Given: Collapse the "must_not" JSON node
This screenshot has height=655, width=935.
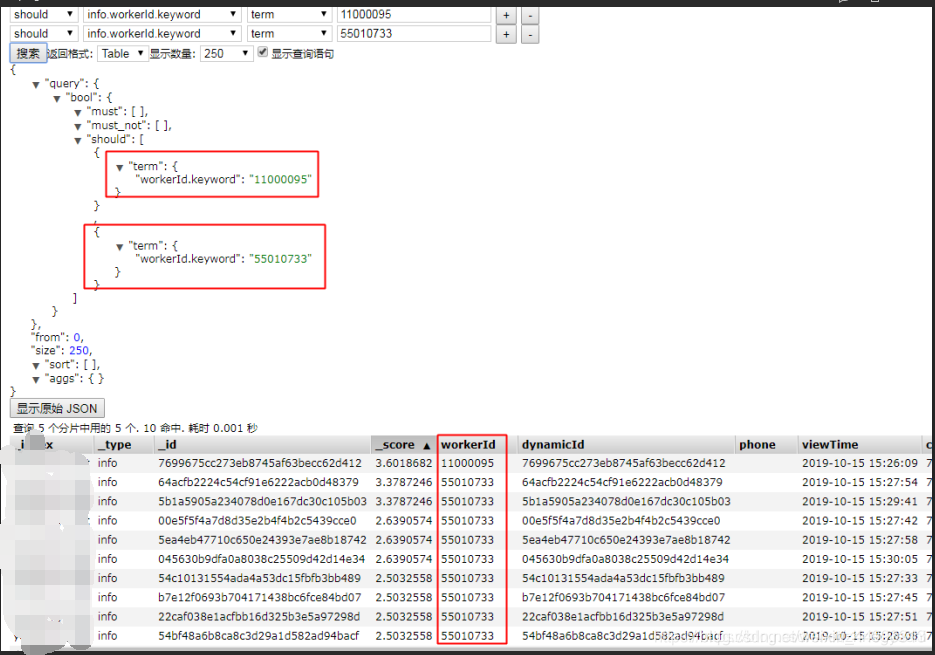Looking at the screenshot, I should click(78, 126).
